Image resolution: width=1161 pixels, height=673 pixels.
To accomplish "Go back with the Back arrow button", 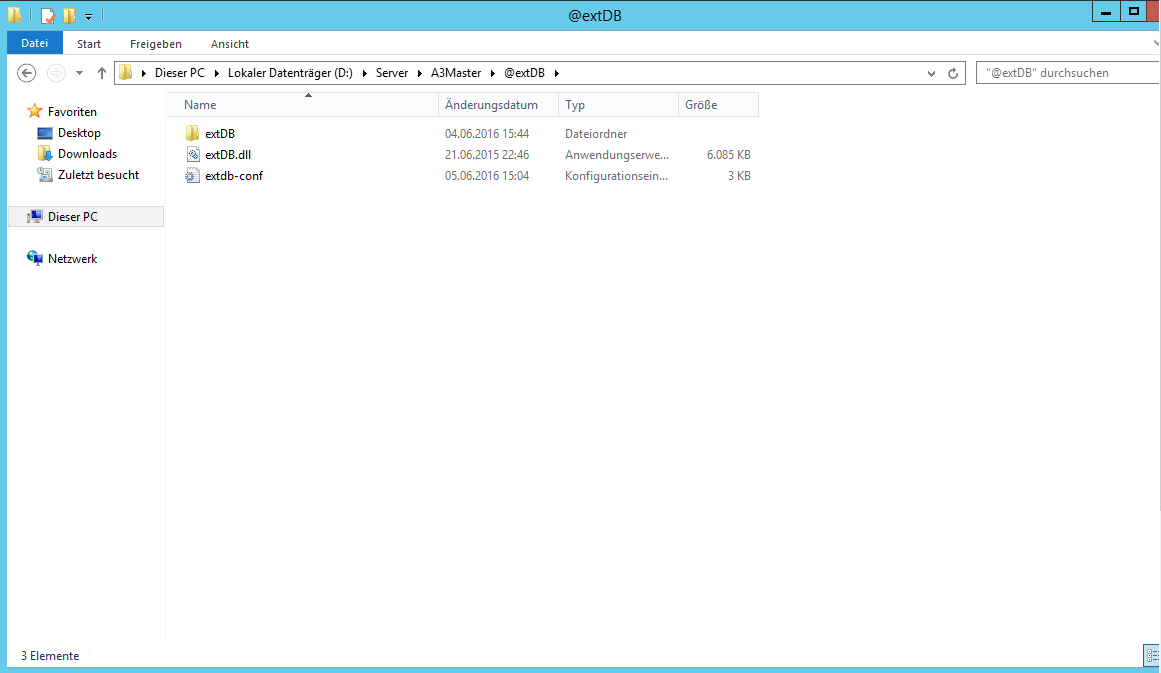I will pyautogui.click(x=27, y=73).
